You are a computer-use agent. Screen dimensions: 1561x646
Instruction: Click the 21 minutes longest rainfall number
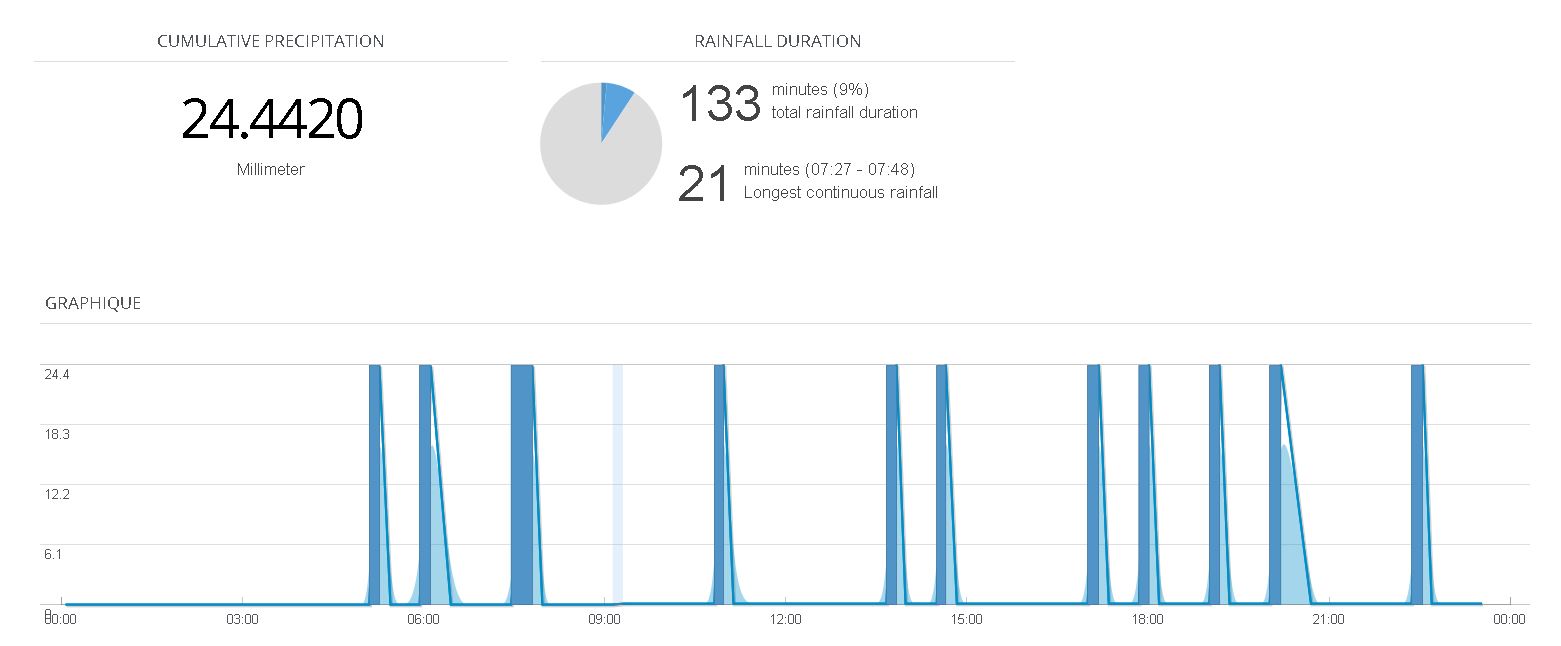coord(704,185)
